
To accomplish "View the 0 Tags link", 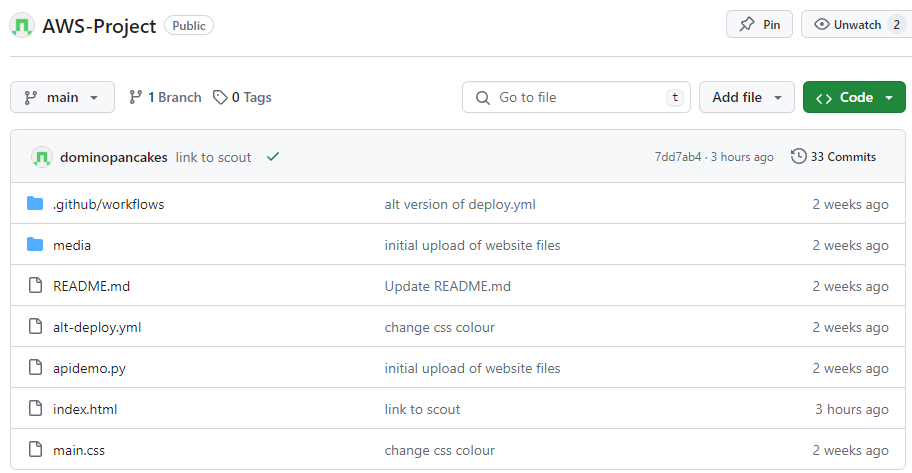I will [243, 97].
